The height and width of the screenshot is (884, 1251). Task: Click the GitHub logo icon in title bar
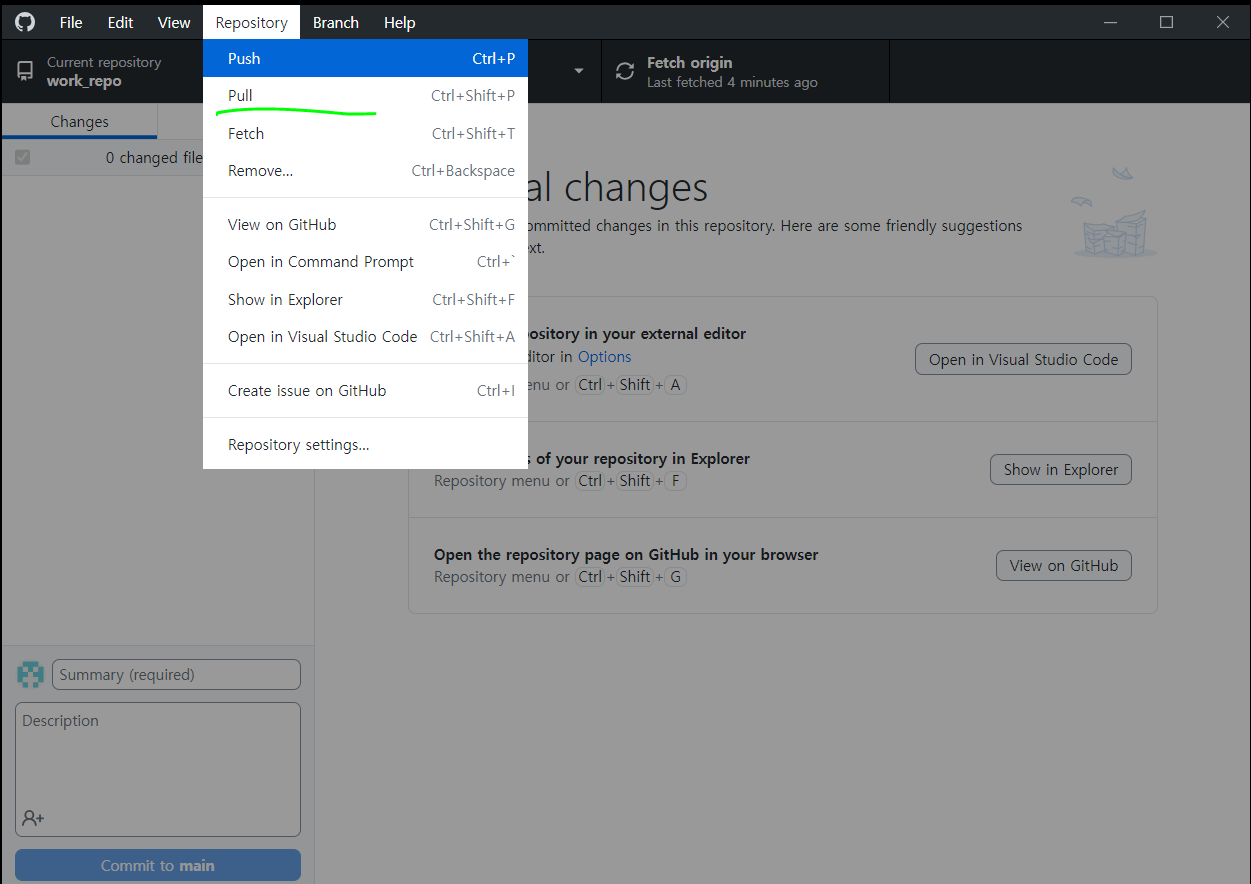coord(24,22)
